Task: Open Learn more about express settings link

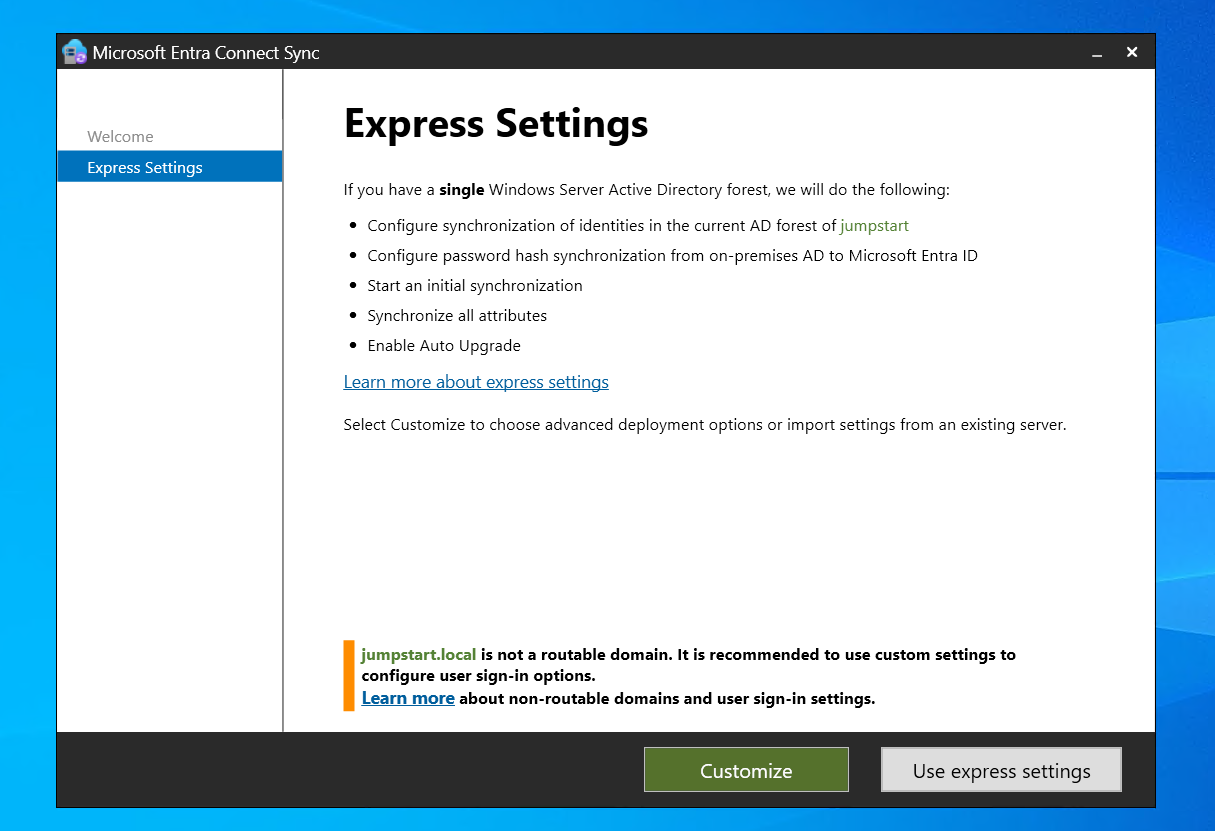Action: (x=476, y=382)
